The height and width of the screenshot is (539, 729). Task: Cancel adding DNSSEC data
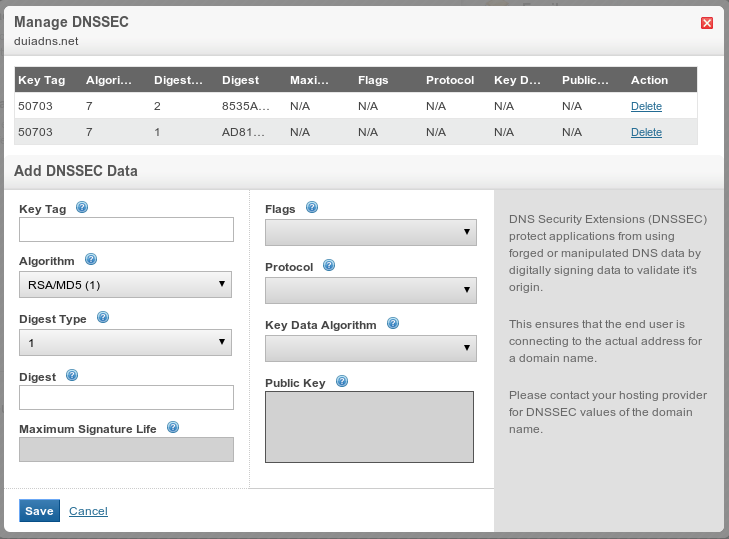[x=88, y=511]
